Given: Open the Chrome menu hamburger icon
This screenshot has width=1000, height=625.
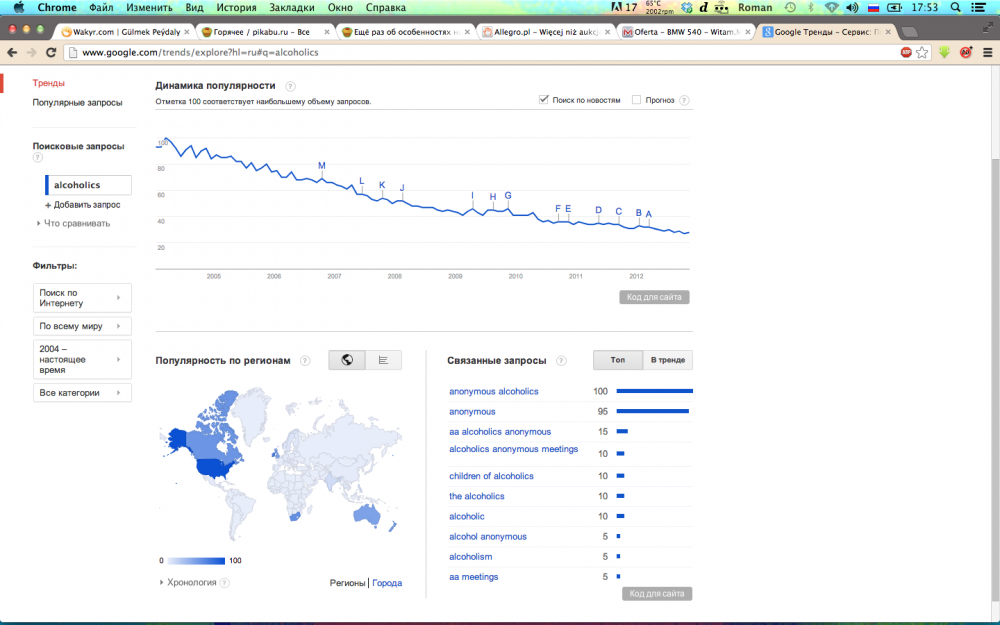Looking at the screenshot, I should (x=987, y=52).
